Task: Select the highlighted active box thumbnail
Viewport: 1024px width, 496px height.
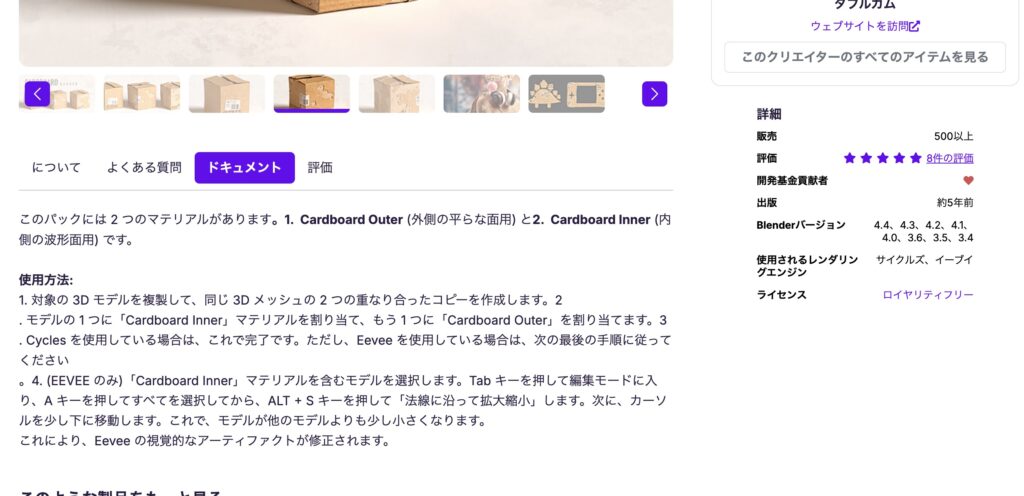Action: click(312, 94)
